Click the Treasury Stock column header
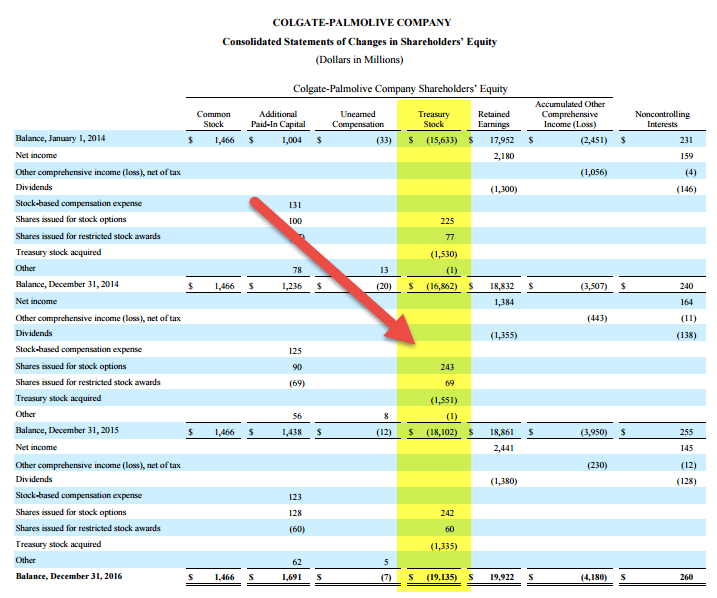The width and height of the screenshot is (717, 598). (433, 119)
